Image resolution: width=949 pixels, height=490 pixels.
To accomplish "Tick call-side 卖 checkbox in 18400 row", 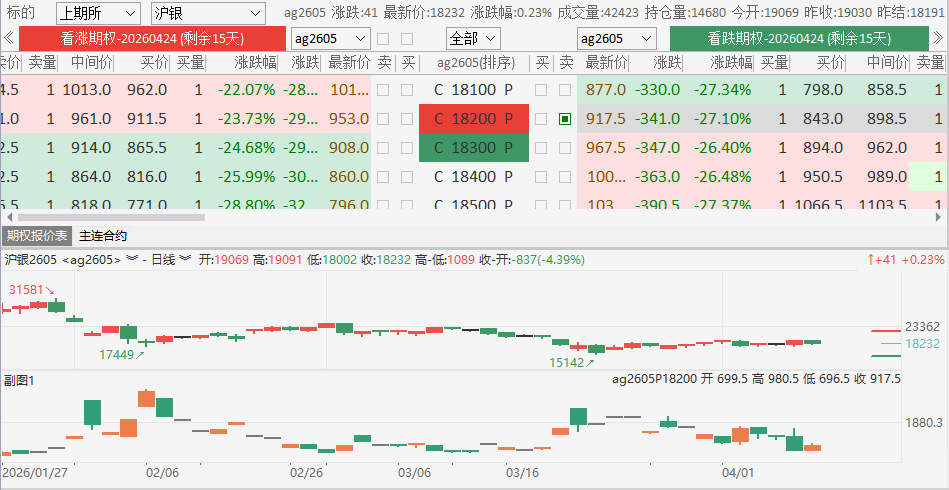I will [x=383, y=177].
